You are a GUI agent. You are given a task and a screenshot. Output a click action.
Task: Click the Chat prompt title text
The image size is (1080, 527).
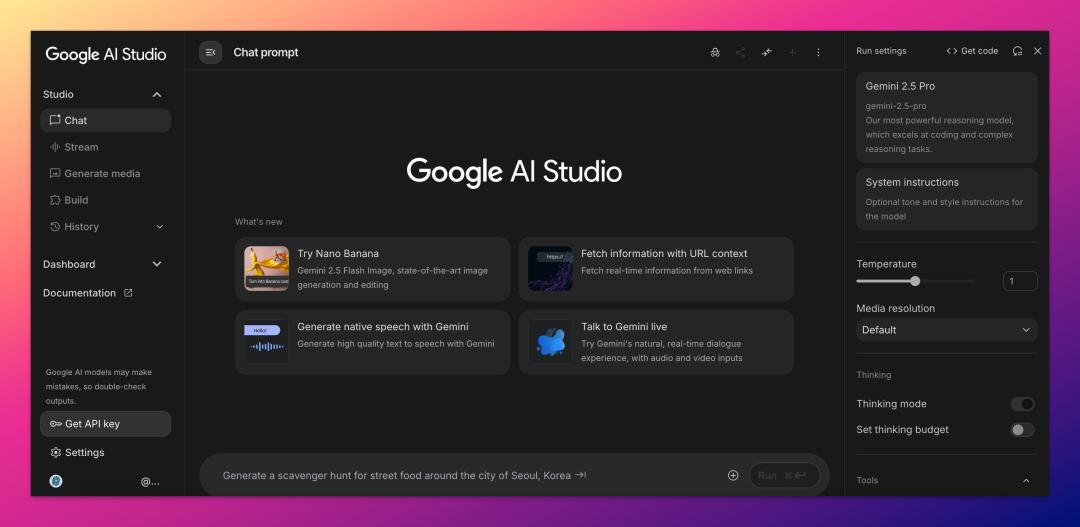[266, 52]
